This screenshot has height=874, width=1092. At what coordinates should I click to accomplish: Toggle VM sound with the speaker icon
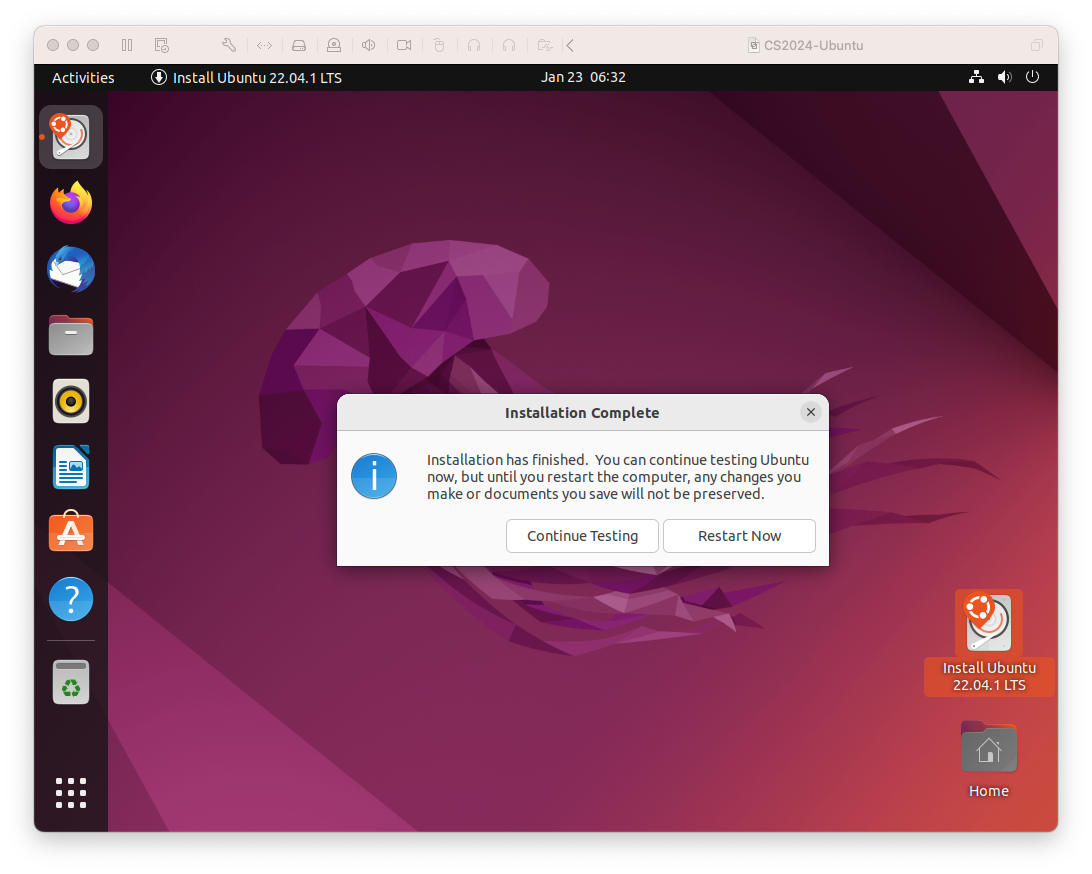click(368, 45)
